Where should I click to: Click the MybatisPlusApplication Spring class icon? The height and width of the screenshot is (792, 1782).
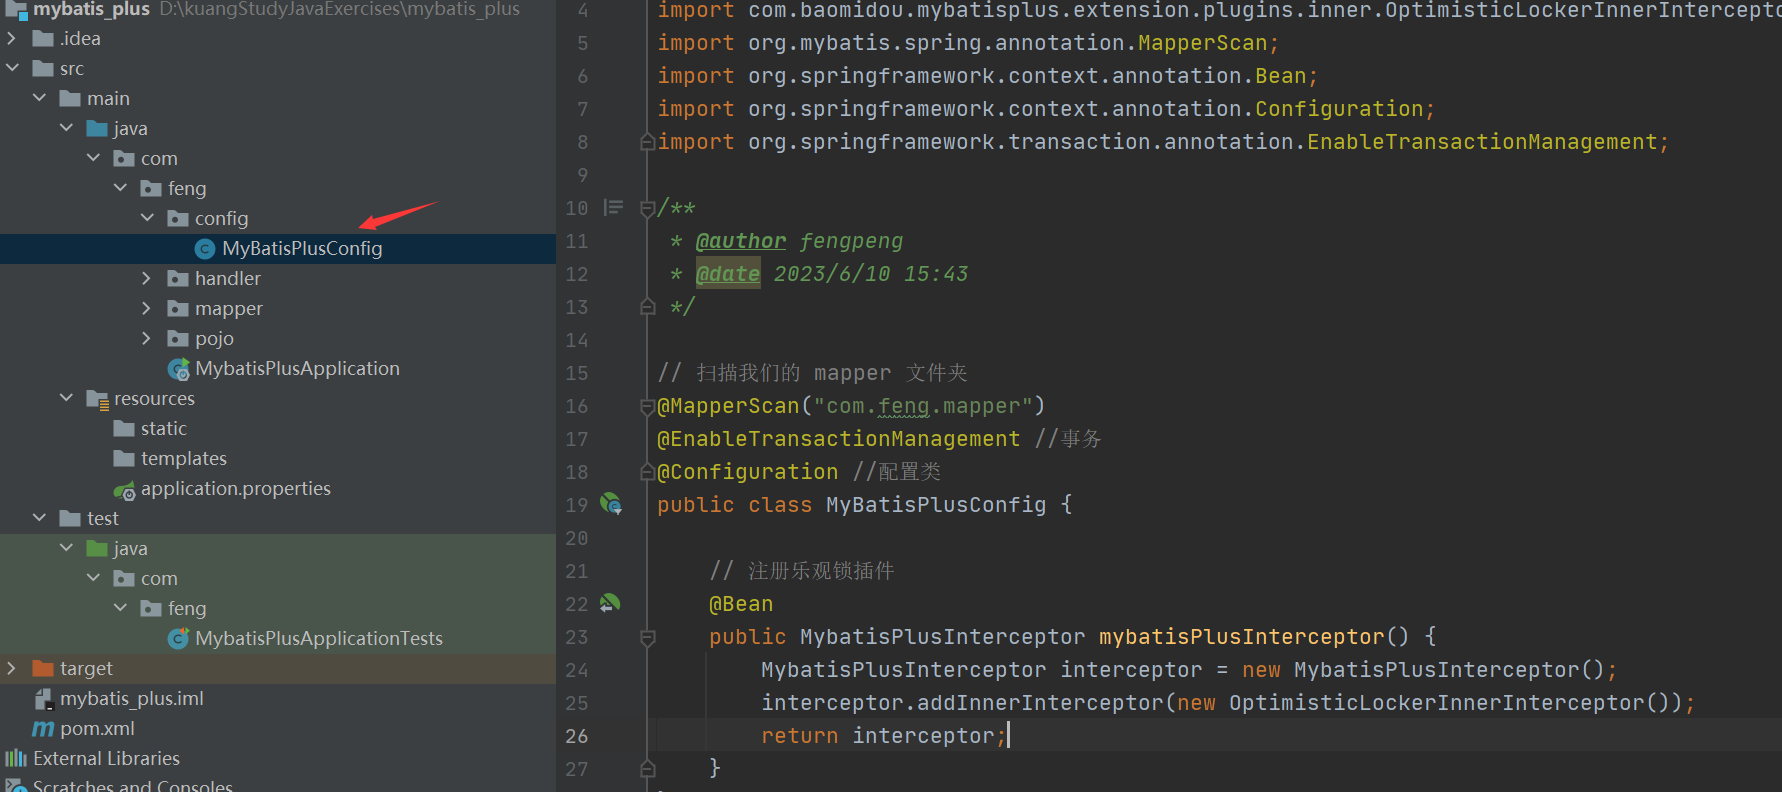click(179, 370)
